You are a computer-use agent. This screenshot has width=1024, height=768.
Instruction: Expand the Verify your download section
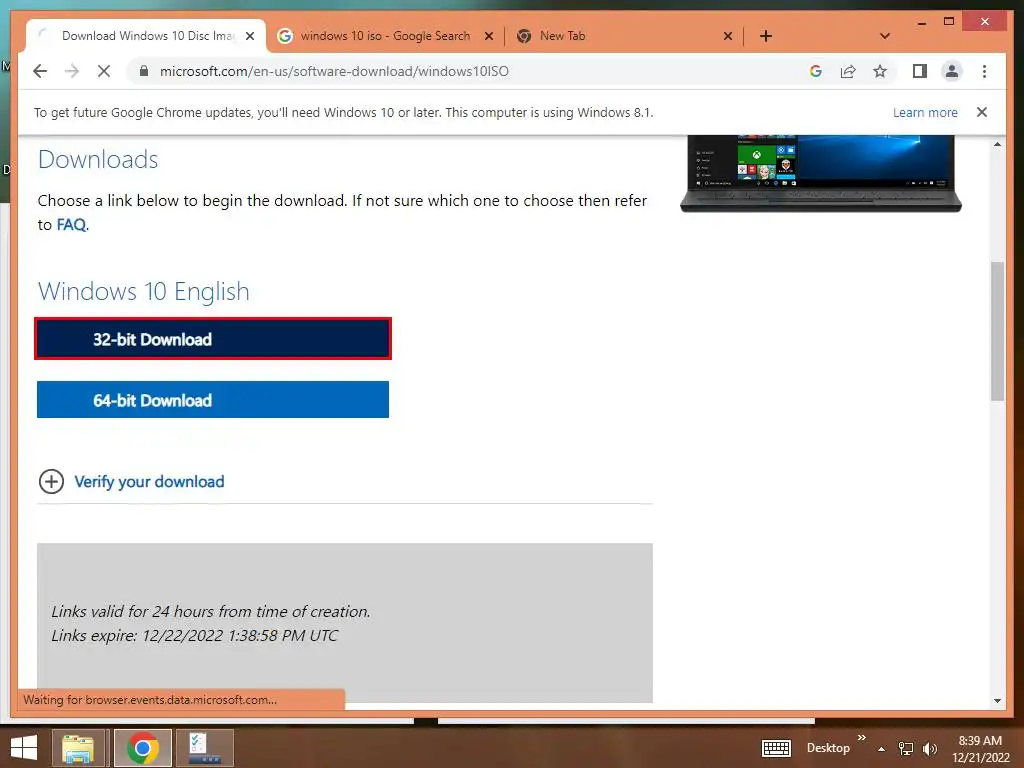149,481
